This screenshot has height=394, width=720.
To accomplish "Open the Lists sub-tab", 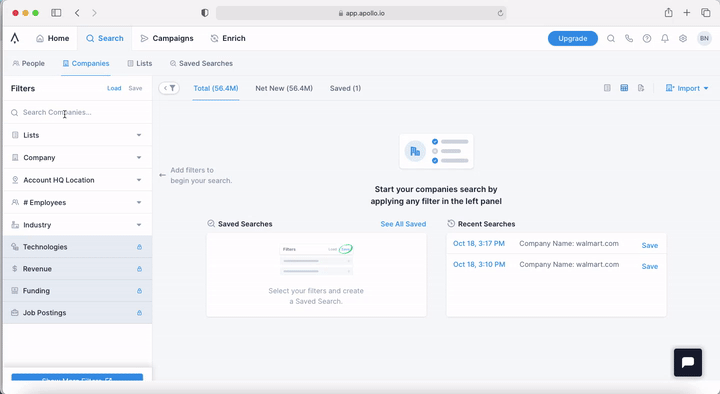I will point(140,63).
